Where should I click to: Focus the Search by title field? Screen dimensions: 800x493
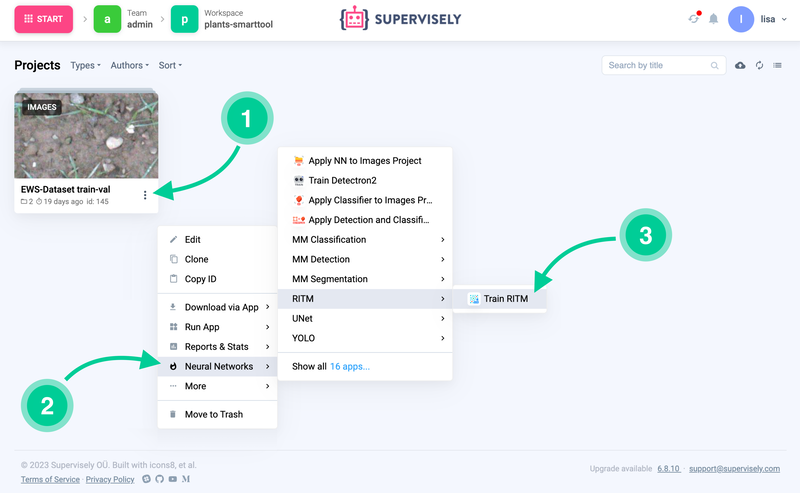[x=663, y=65]
